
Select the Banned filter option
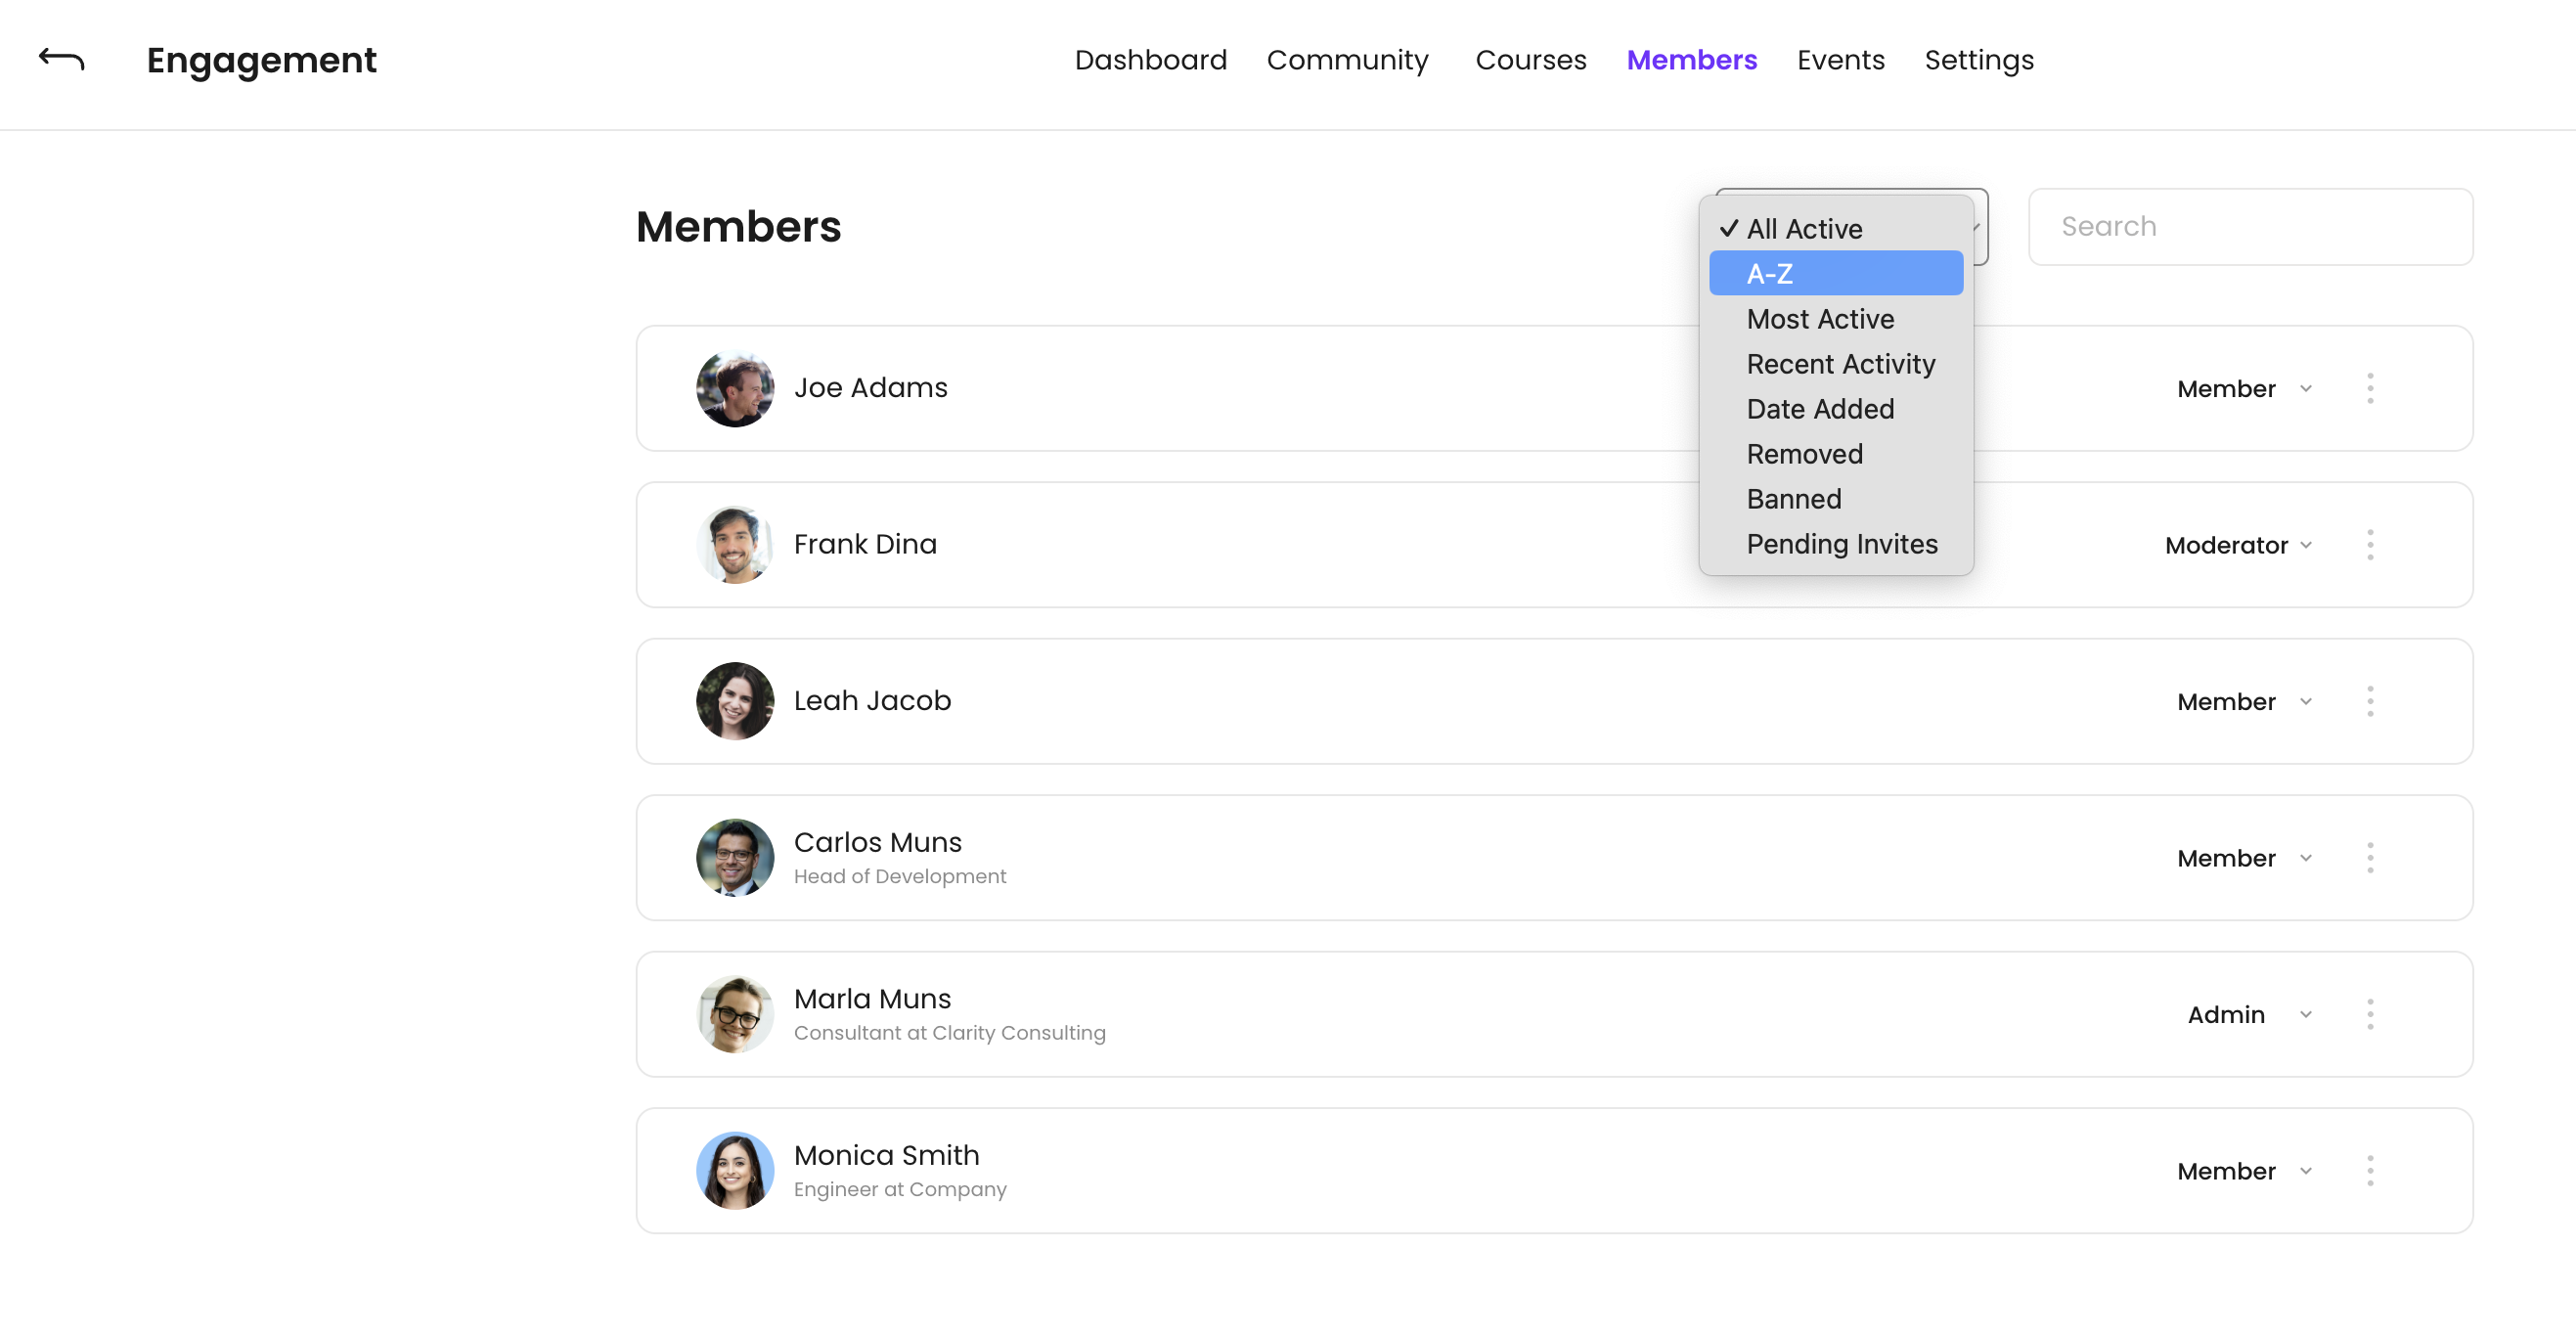[1793, 499]
